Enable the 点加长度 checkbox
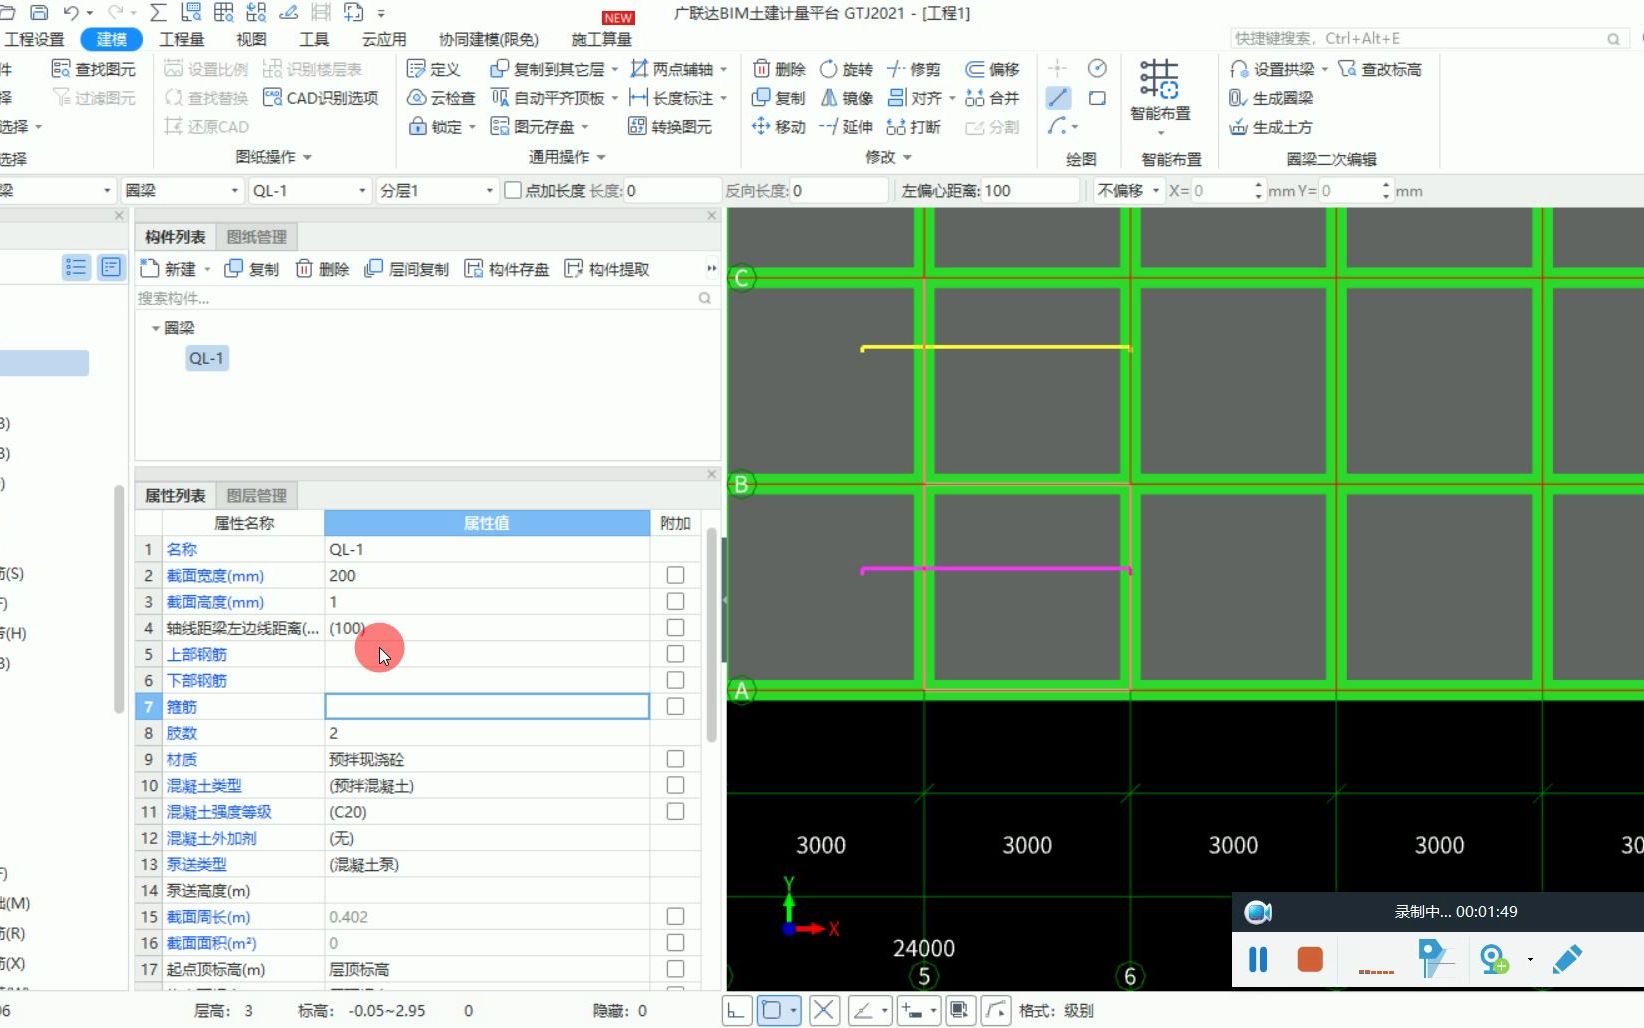 tap(511, 190)
